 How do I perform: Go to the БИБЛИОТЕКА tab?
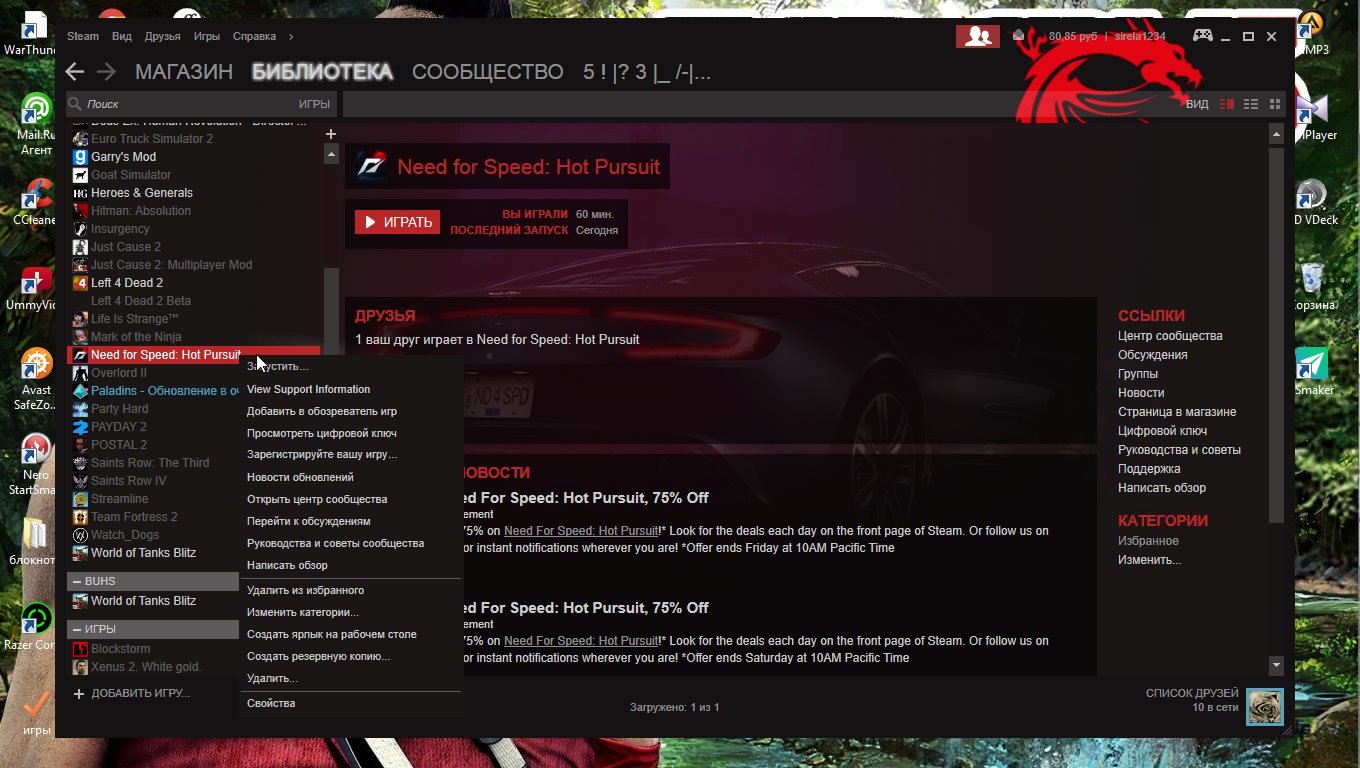(323, 72)
